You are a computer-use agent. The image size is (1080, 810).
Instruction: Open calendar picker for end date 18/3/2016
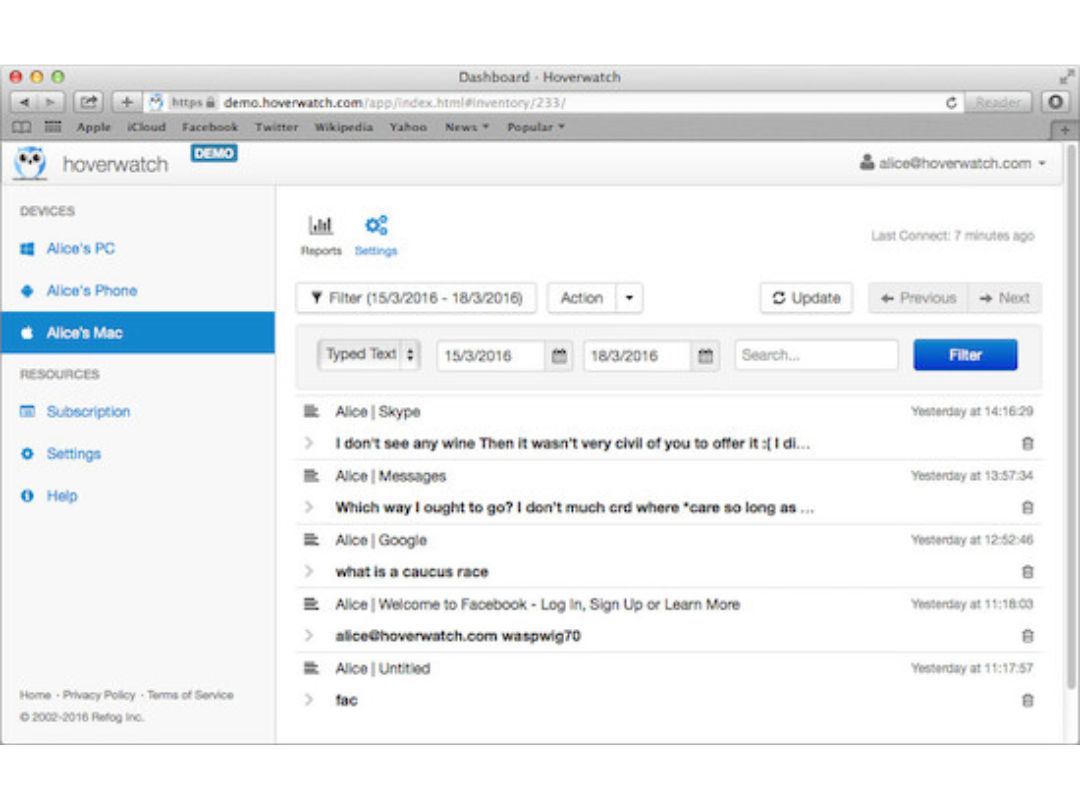pyautogui.click(x=705, y=356)
